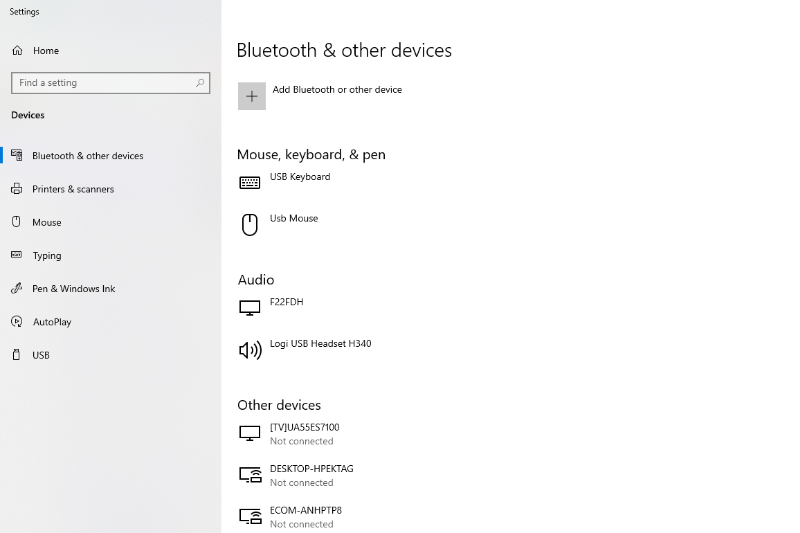This screenshot has height=533, width=800.
Task: Open the Home settings page
Action: pyautogui.click(x=46, y=50)
